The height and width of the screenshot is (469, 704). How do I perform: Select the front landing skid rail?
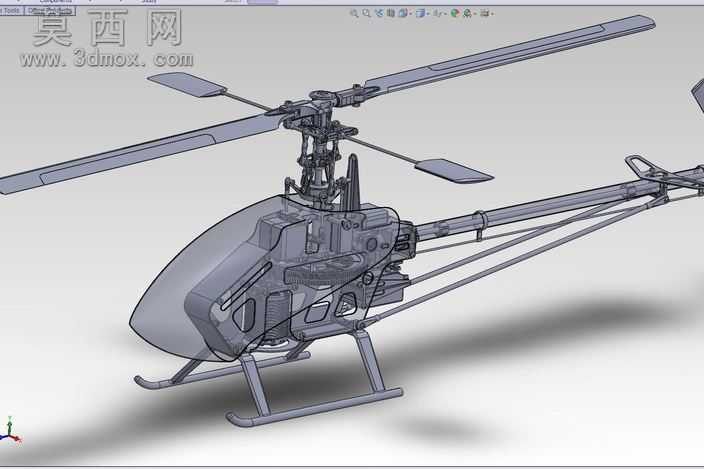[314, 408]
